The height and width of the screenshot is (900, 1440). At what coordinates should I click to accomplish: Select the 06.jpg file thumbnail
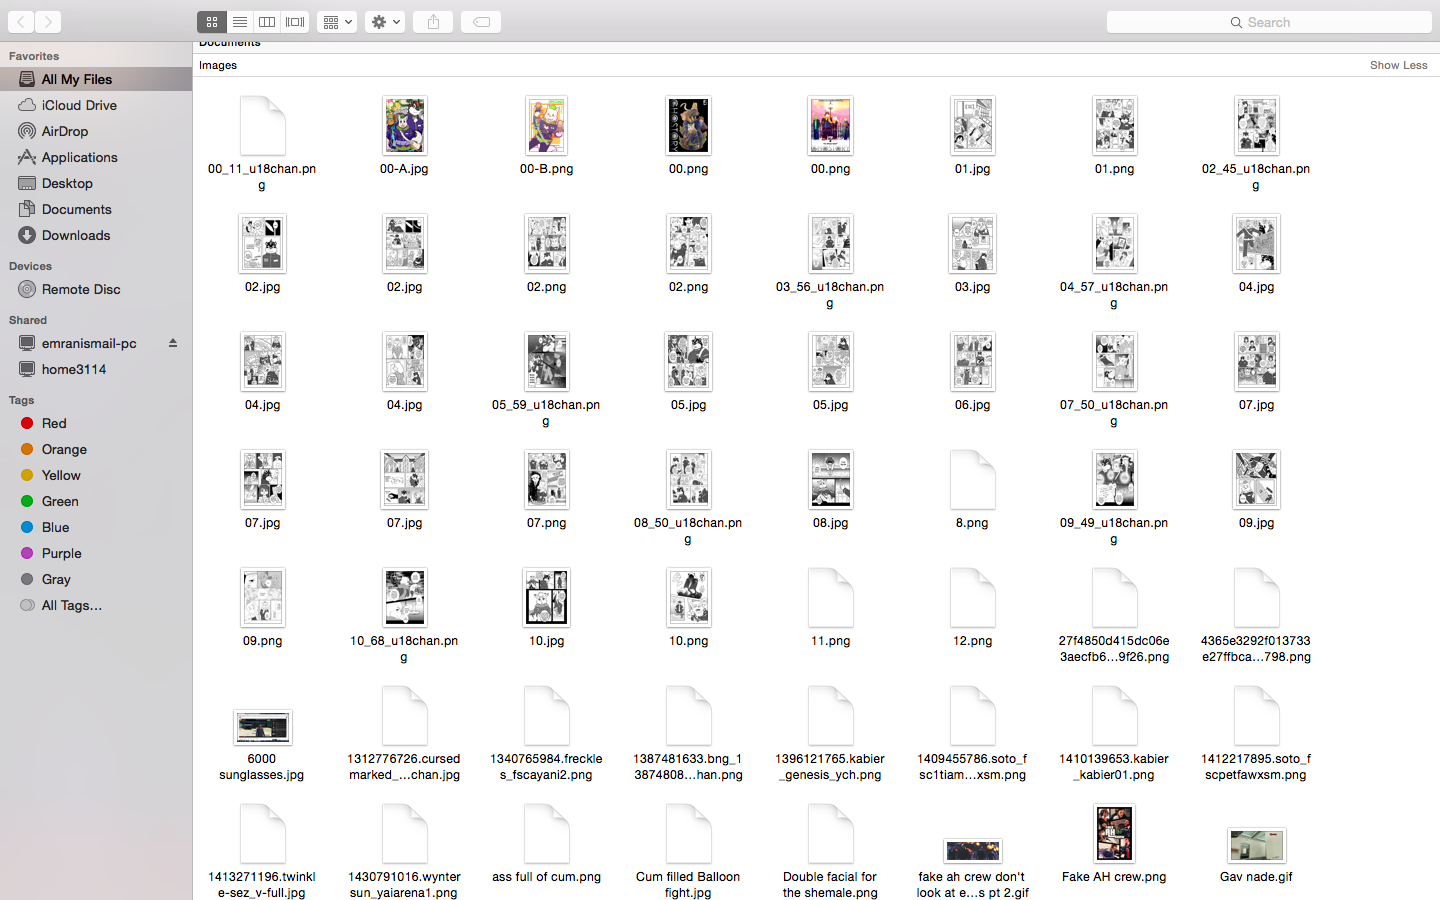point(972,361)
